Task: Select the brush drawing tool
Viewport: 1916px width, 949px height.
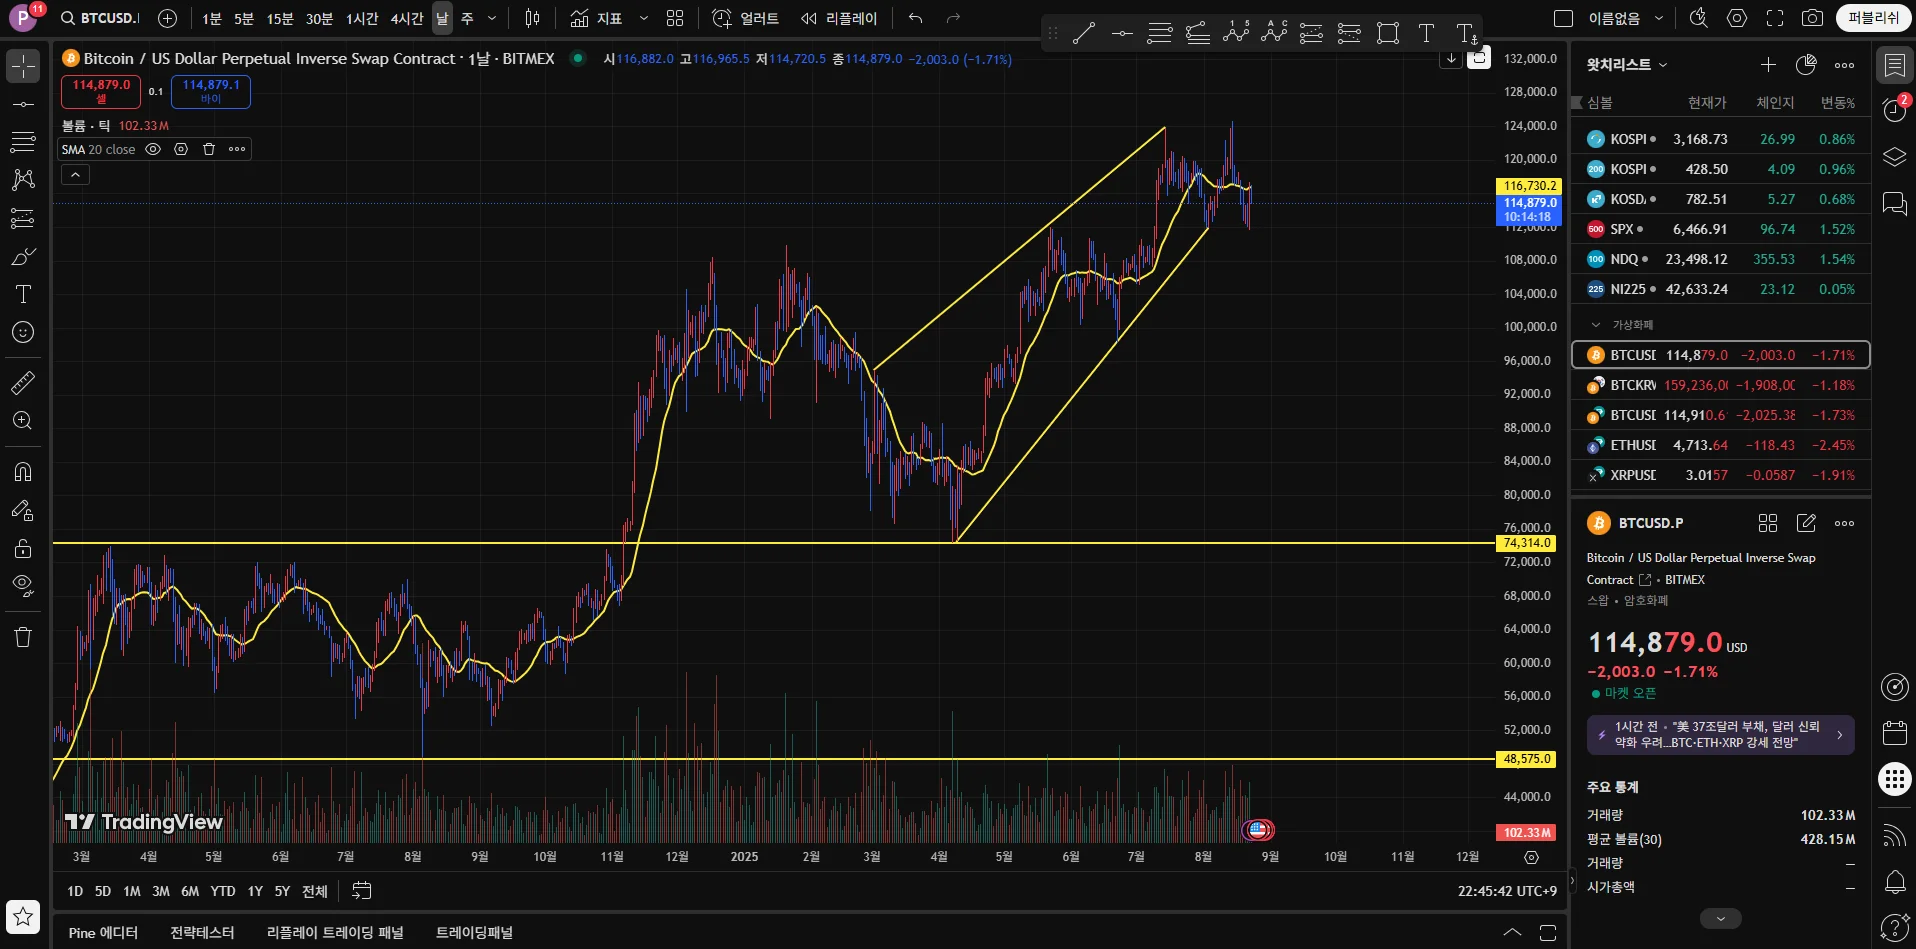Action: 23,257
